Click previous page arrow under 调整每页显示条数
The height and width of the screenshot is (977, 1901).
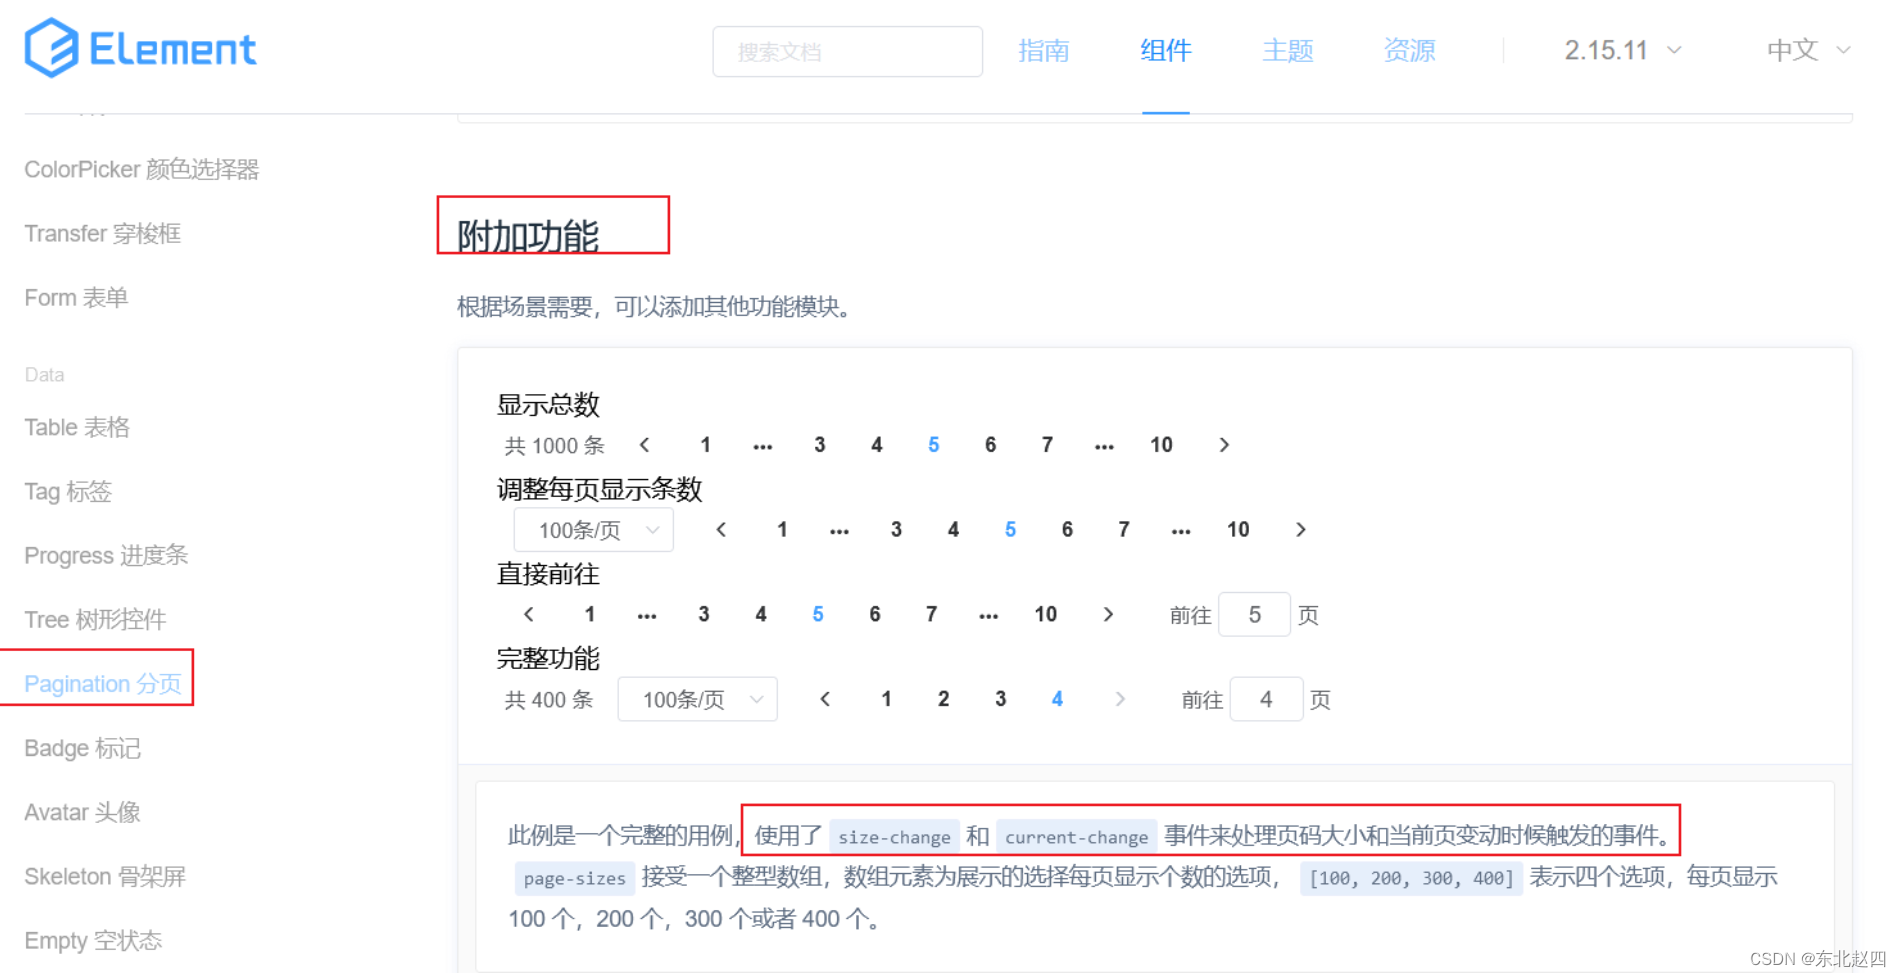click(x=720, y=529)
